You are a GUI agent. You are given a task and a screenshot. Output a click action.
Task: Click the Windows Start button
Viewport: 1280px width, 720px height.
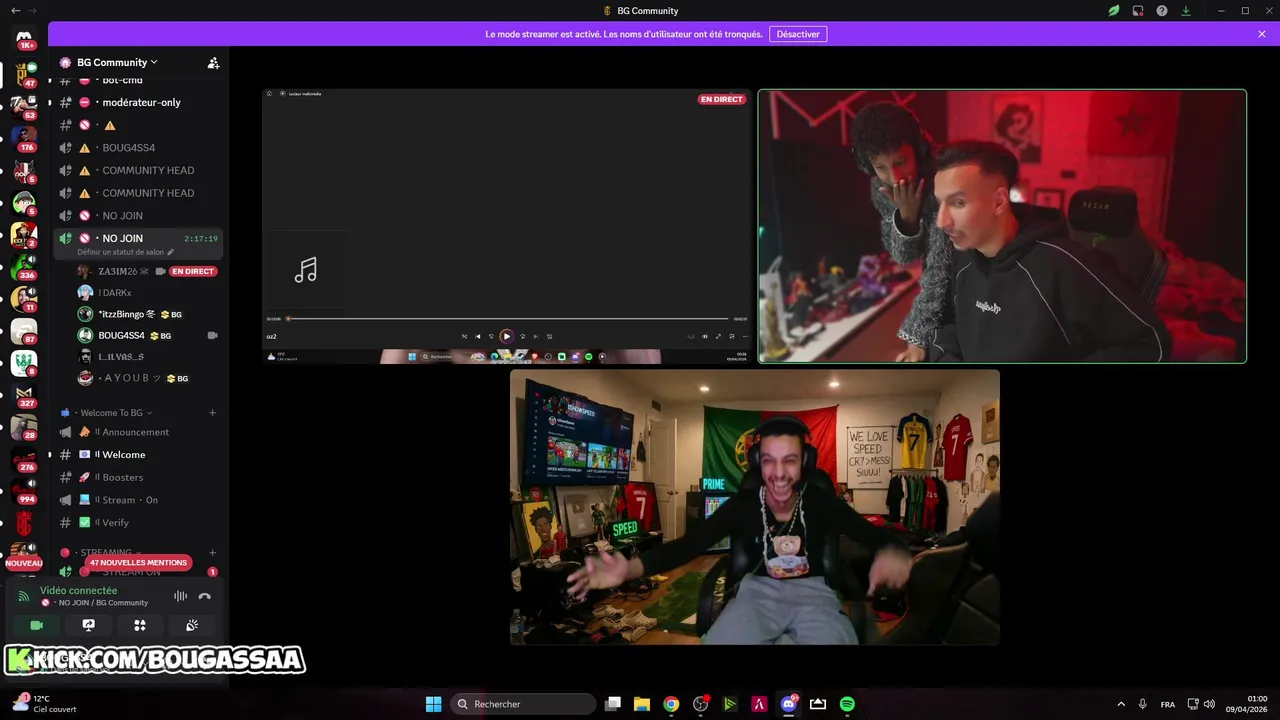tap(433, 704)
